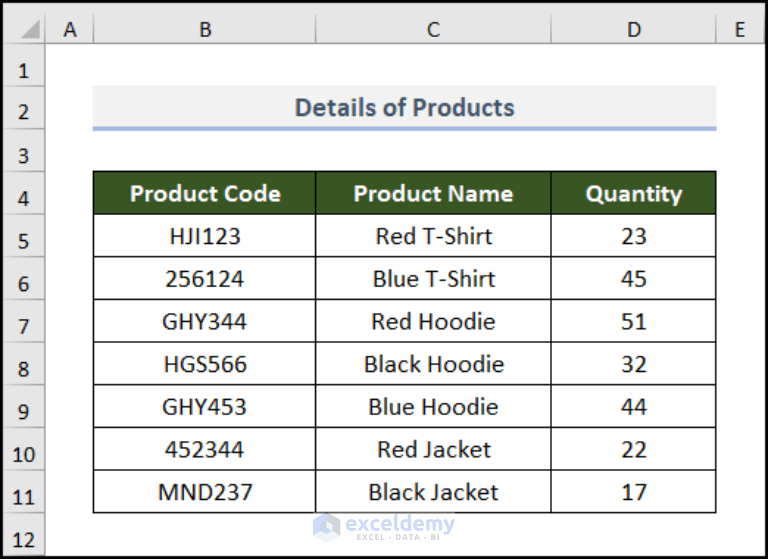Click quantity 45 for Blue T-Shirt
768x559 pixels.
(633, 279)
